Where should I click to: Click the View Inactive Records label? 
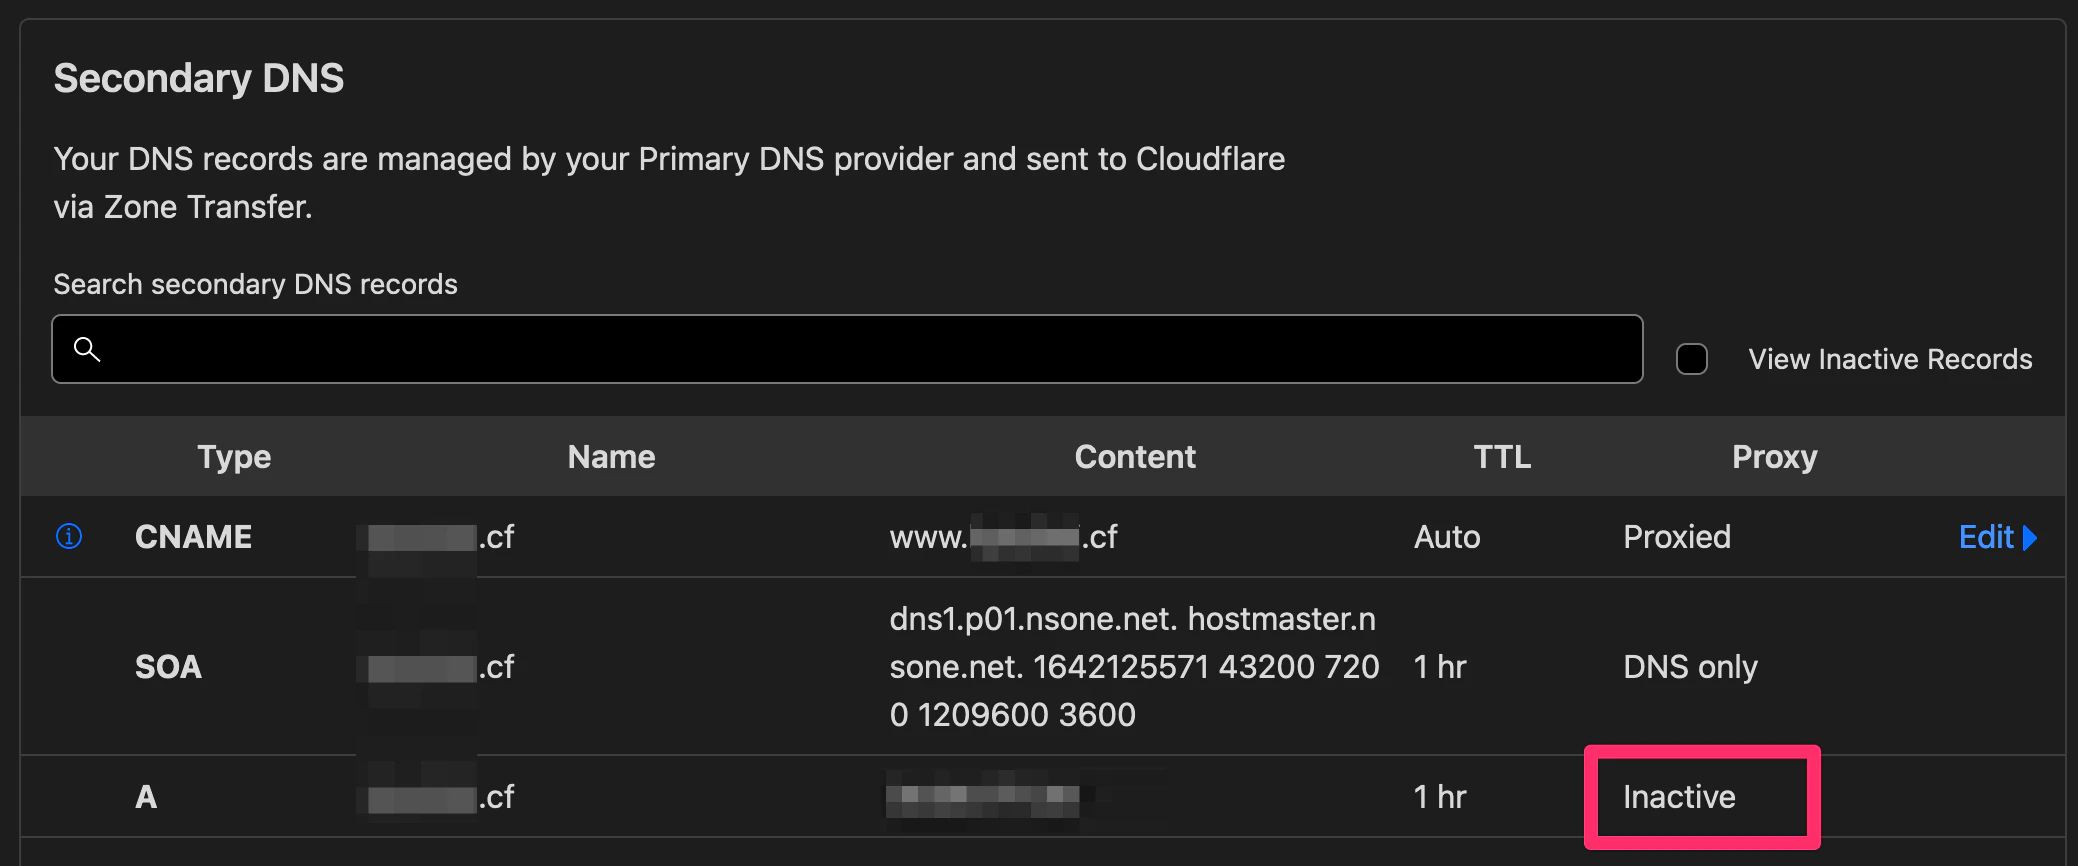tap(1890, 359)
